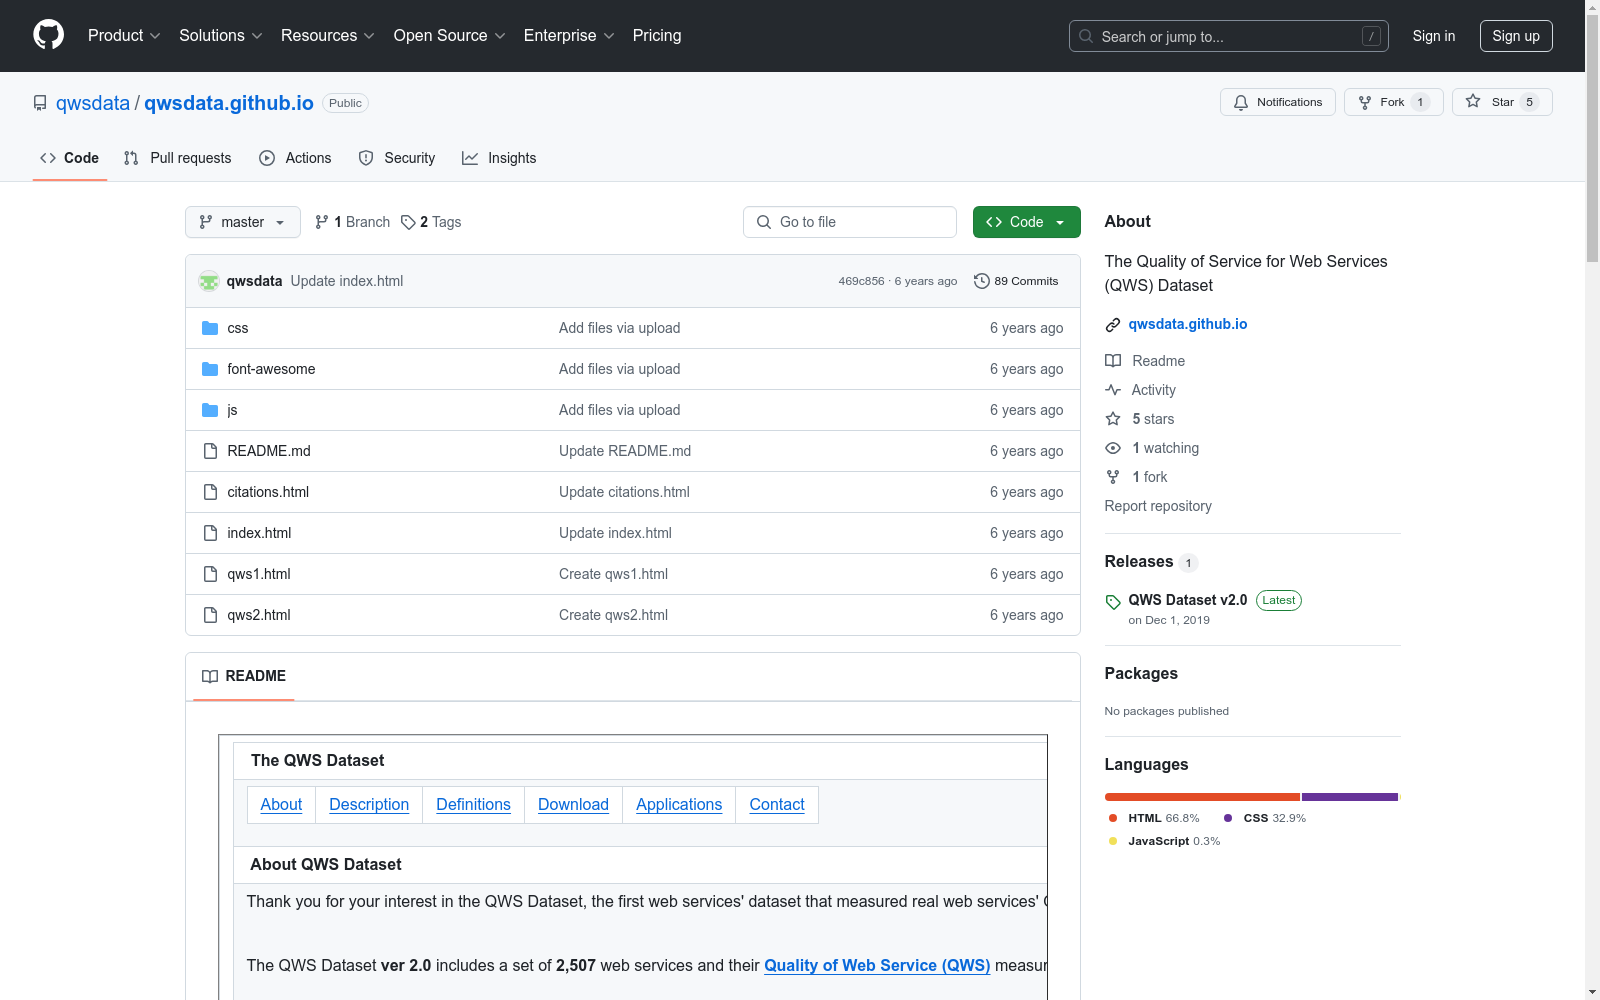The image size is (1600, 1000).
Task: Open the green Code dropdown
Action: coord(1026,222)
